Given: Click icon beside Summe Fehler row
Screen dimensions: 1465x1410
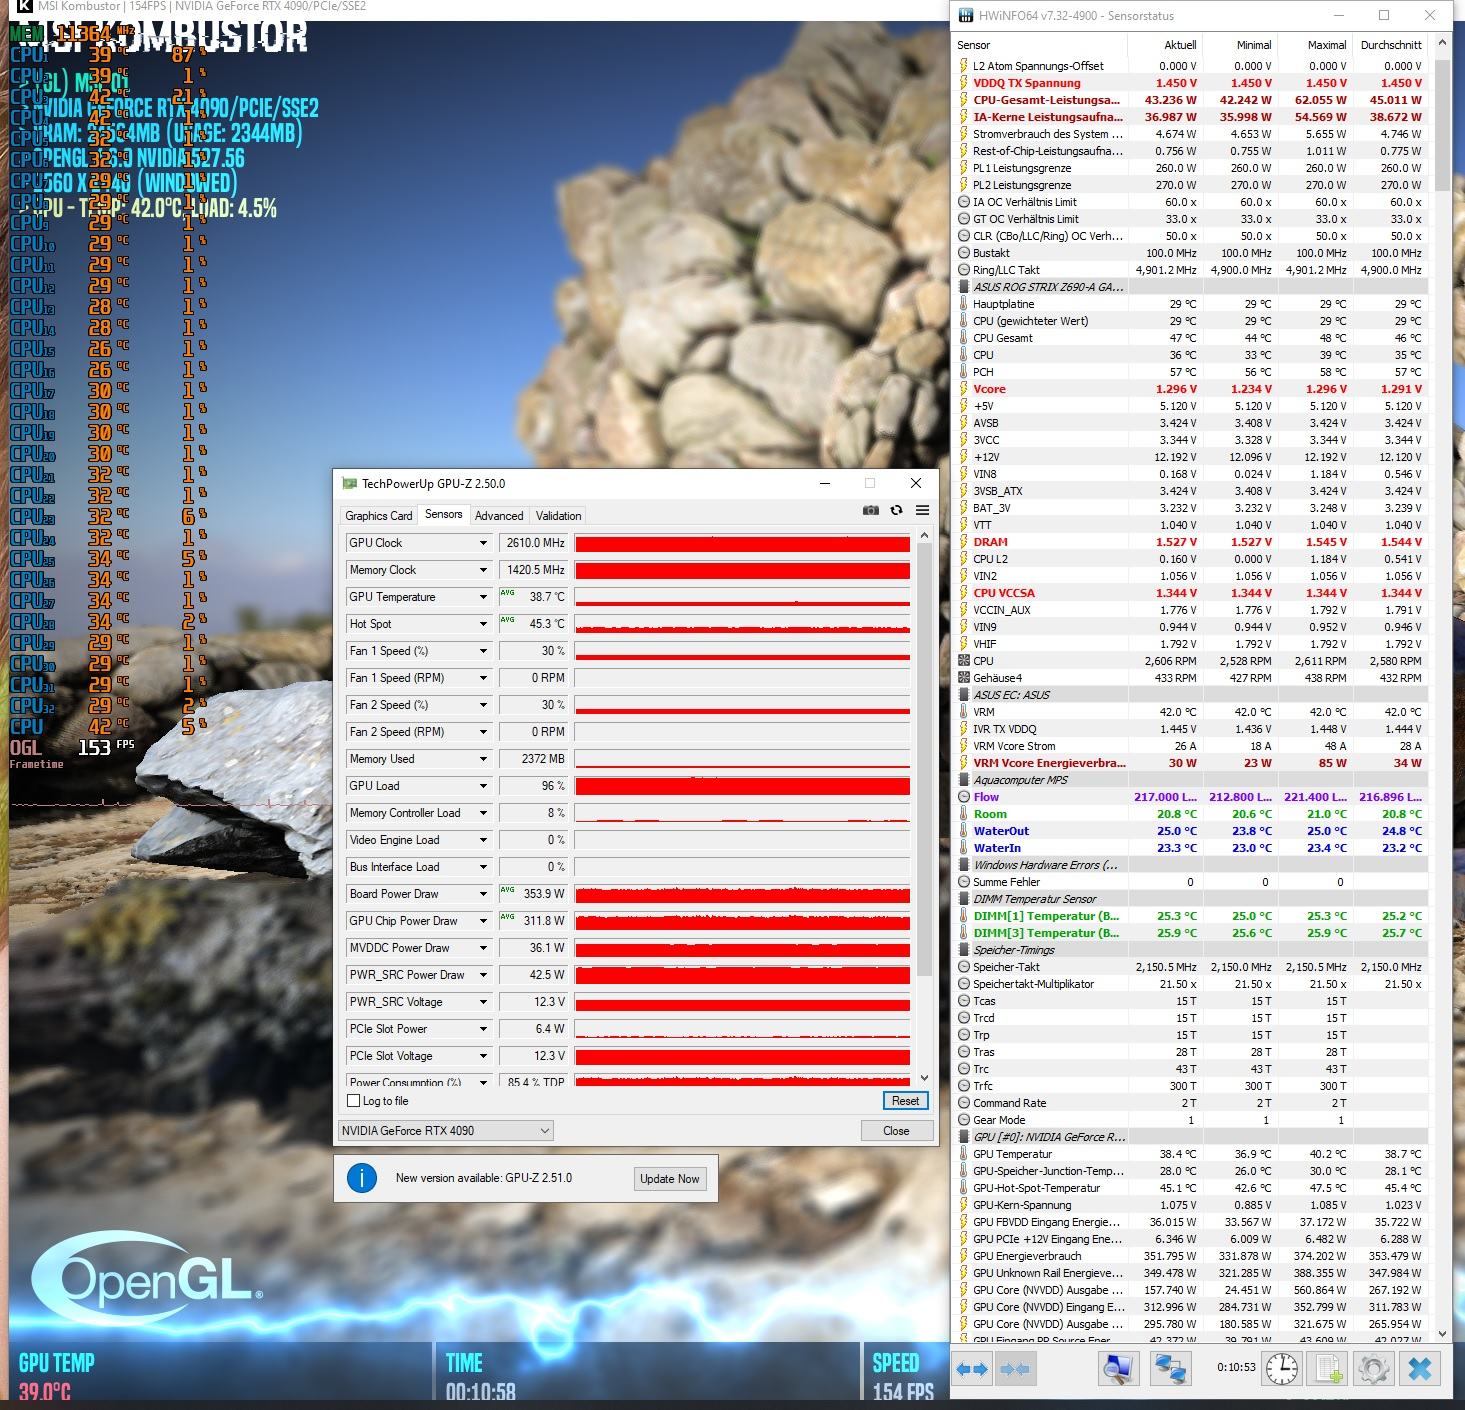Looking at the screenshot, I should point(964,882).
